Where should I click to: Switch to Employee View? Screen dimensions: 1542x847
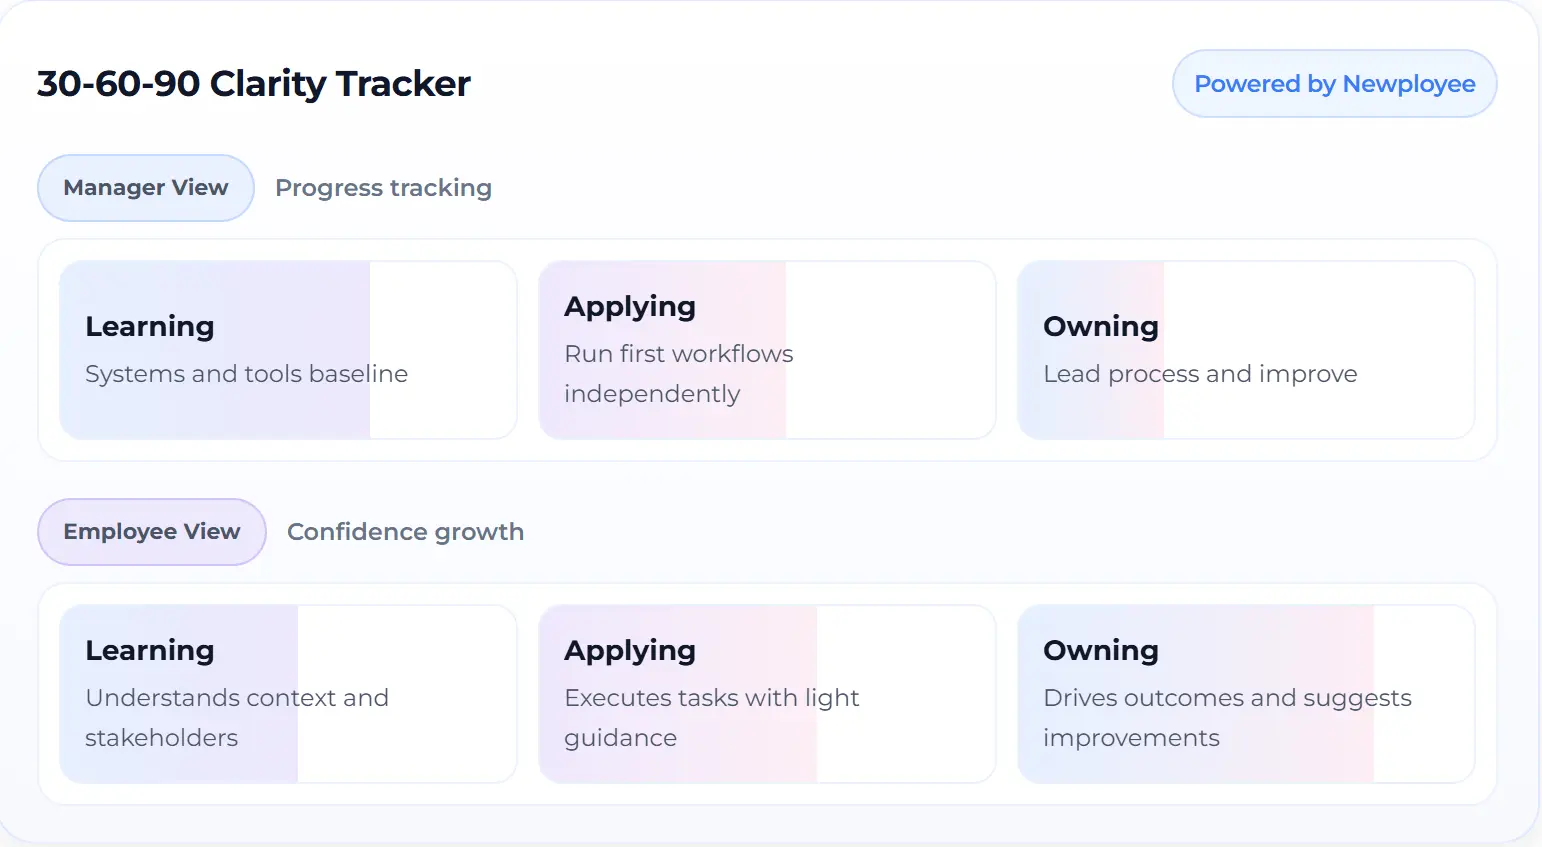click(151, 531)
